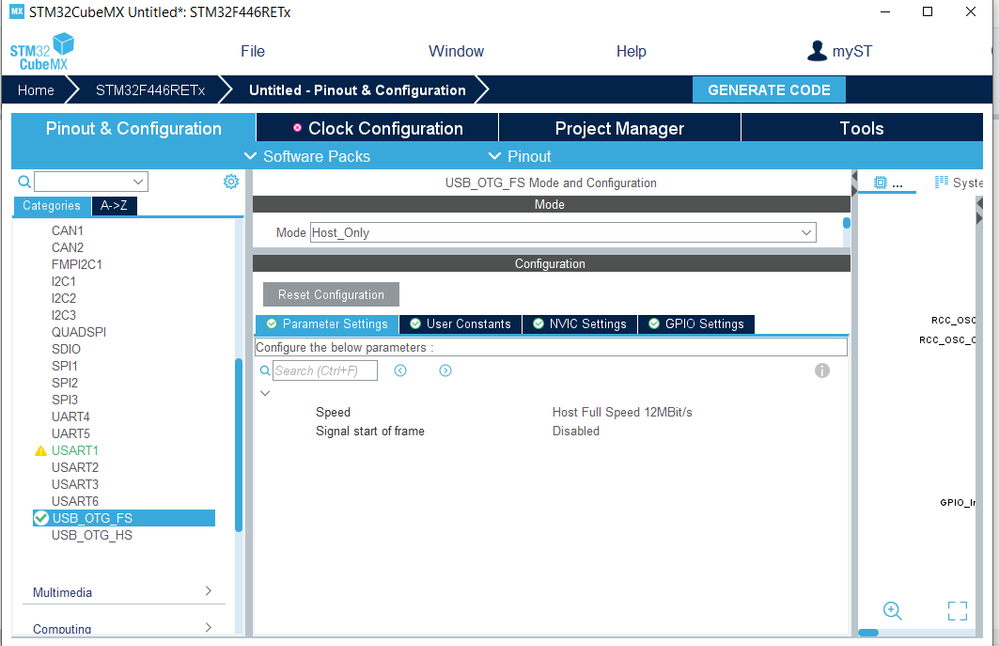The image size is (999, 646).
Task: Switch to the Clock Configuration tab
Action: click(377, 128)
